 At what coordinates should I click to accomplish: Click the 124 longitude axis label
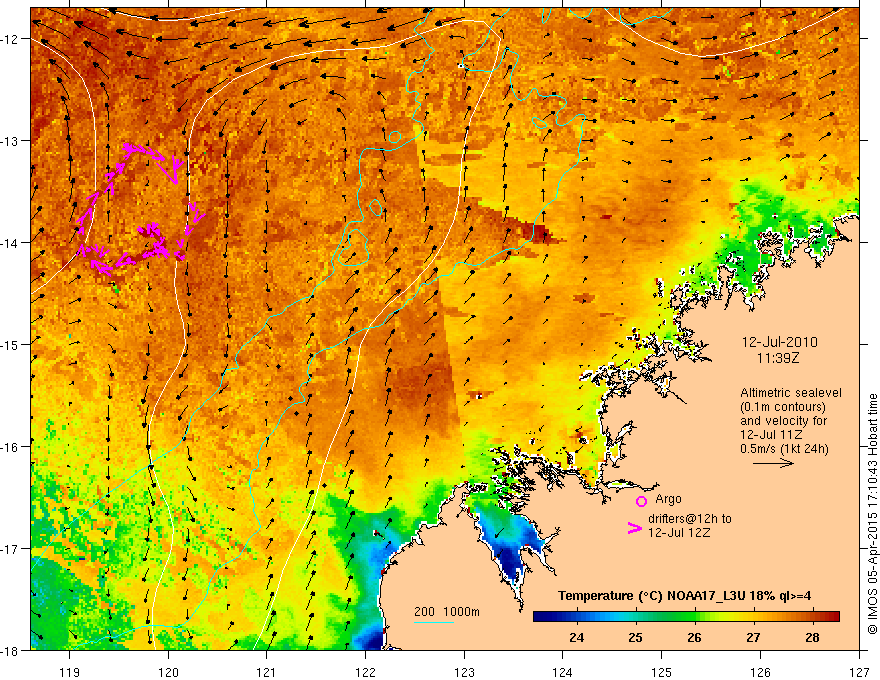click(x=563, y=672)
